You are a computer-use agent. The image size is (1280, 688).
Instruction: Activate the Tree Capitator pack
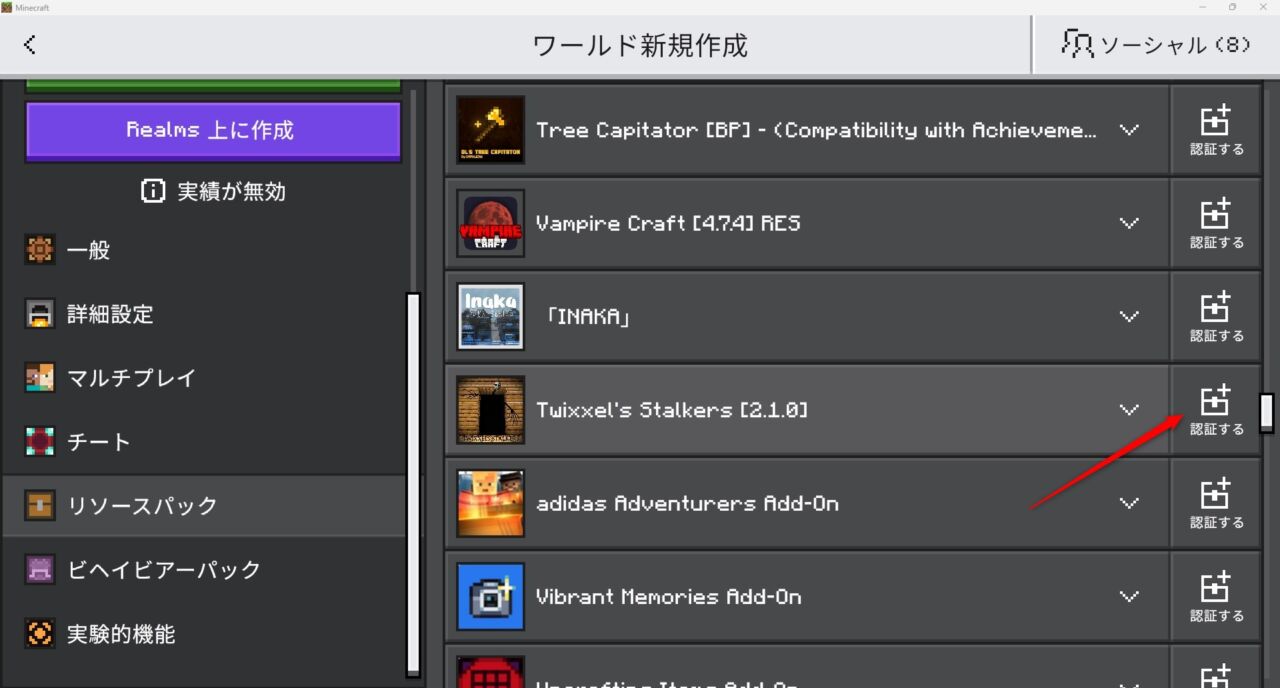[x=1216, y=130]
